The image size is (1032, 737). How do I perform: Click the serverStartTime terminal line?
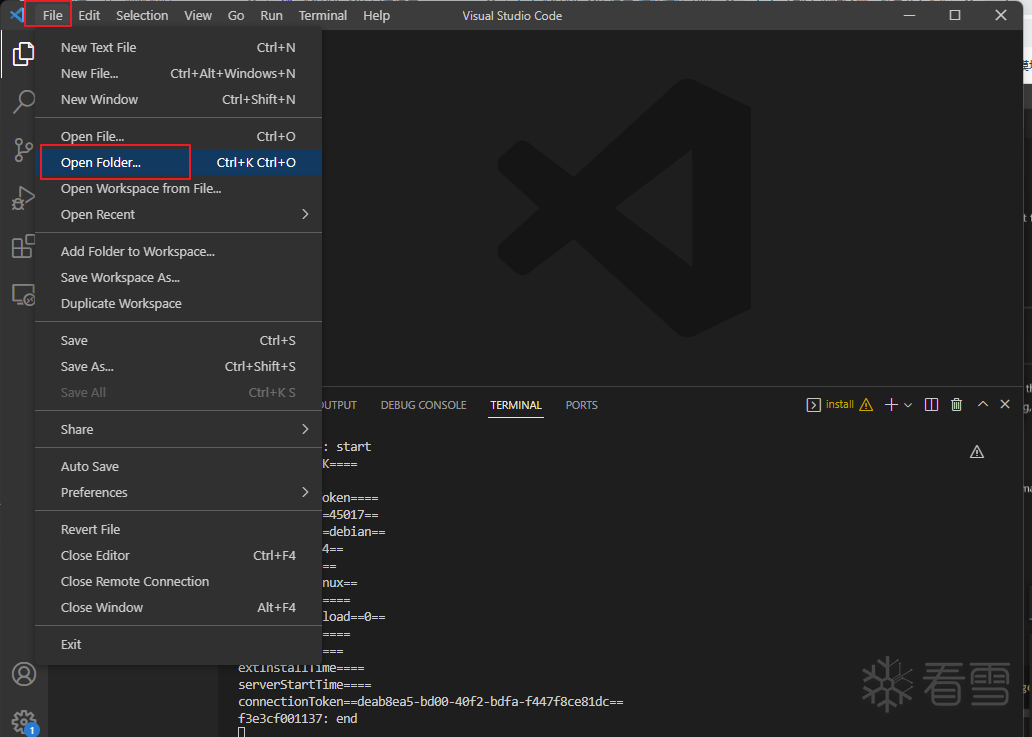(305, 685)
